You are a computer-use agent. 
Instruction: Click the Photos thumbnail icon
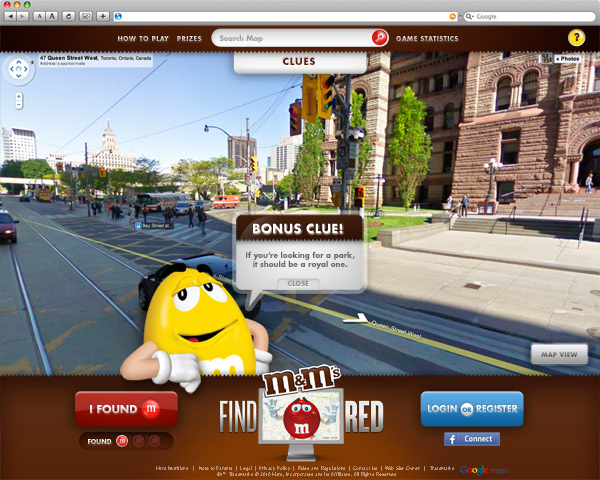546,58
